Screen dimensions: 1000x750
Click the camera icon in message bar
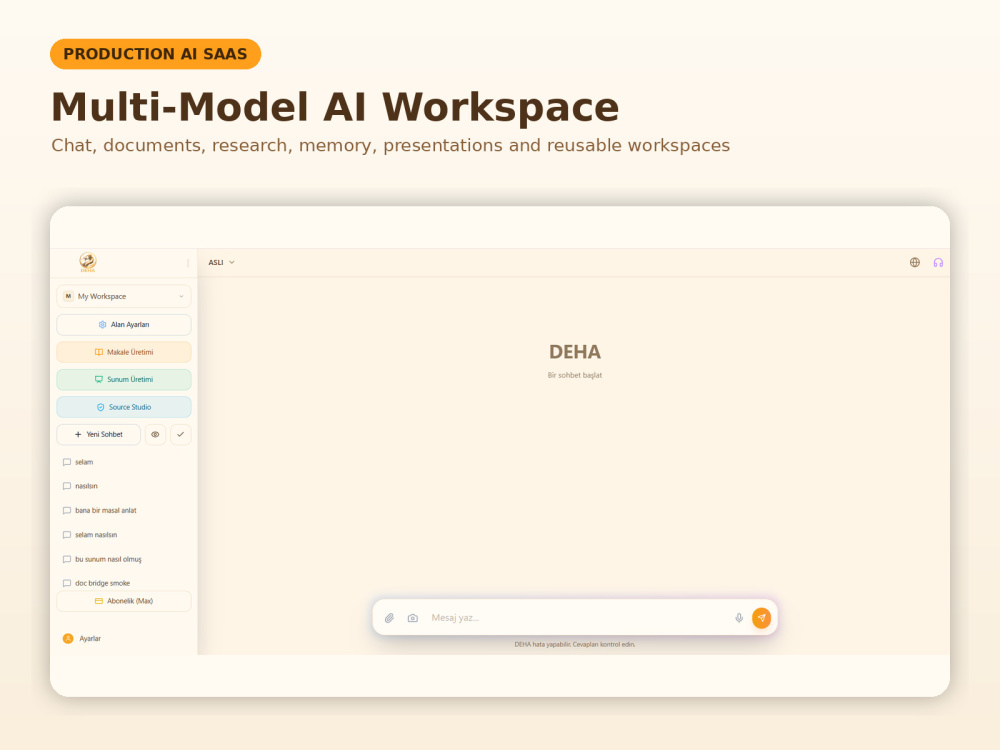pos(413,618)
